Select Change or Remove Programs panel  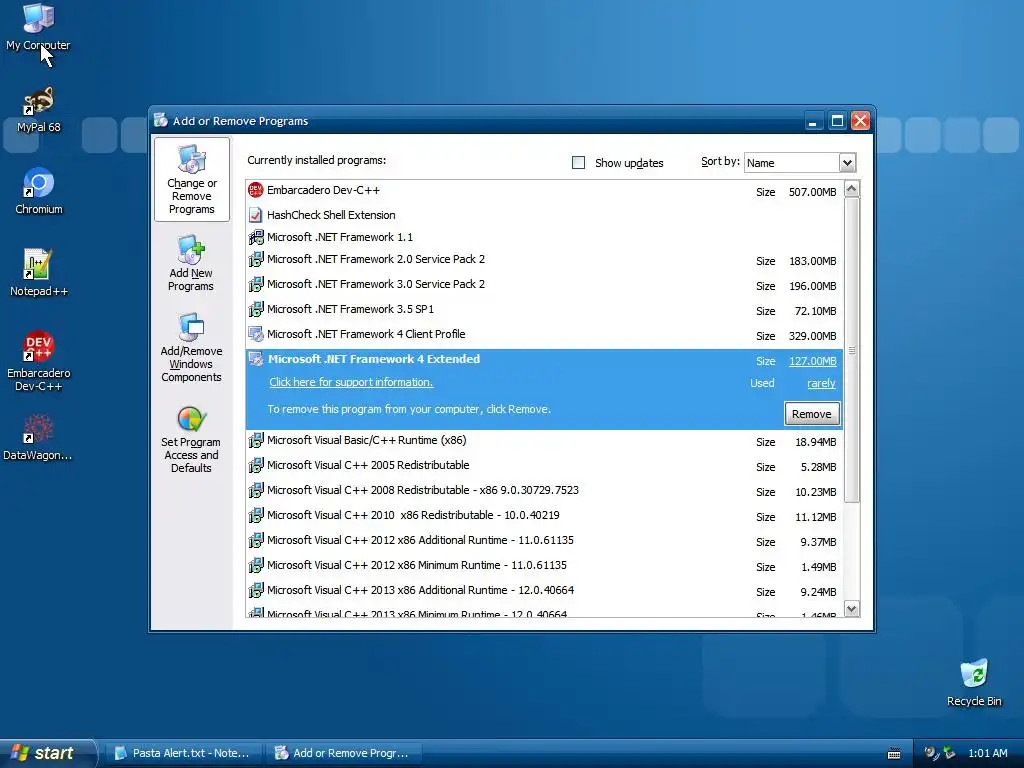coord(191,180)
